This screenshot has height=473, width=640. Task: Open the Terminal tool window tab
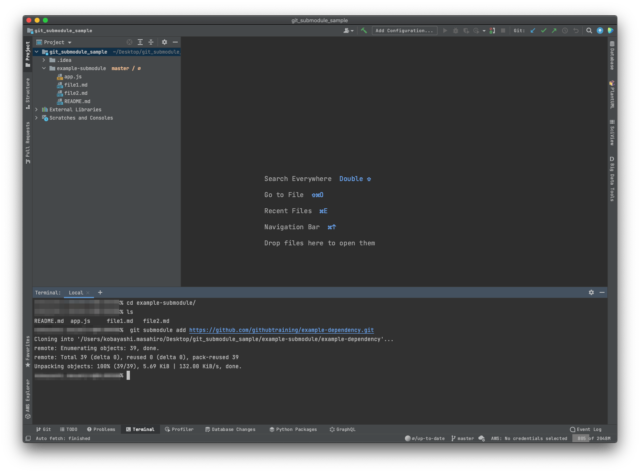pyautogui.click(x=140, y=429)
